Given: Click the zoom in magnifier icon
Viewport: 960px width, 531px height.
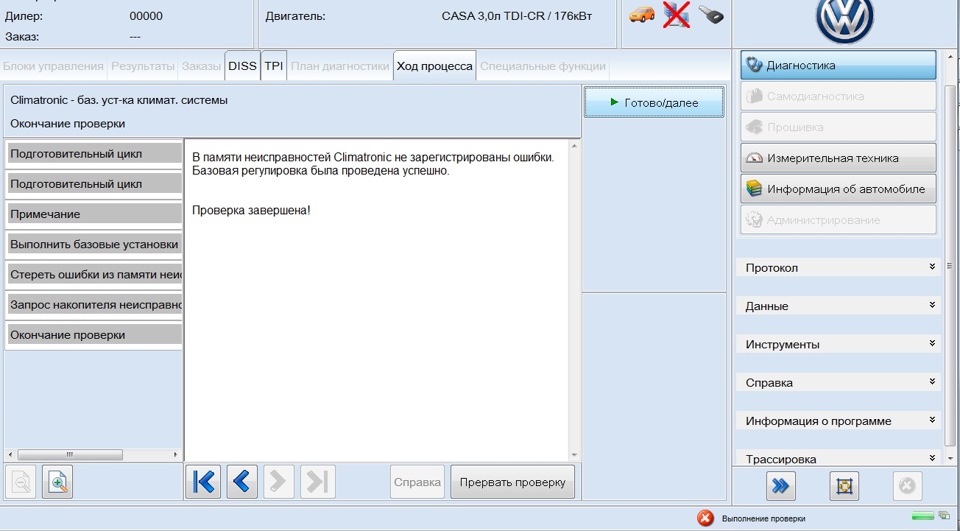Looking at the screenshot, I should (58, 482).
